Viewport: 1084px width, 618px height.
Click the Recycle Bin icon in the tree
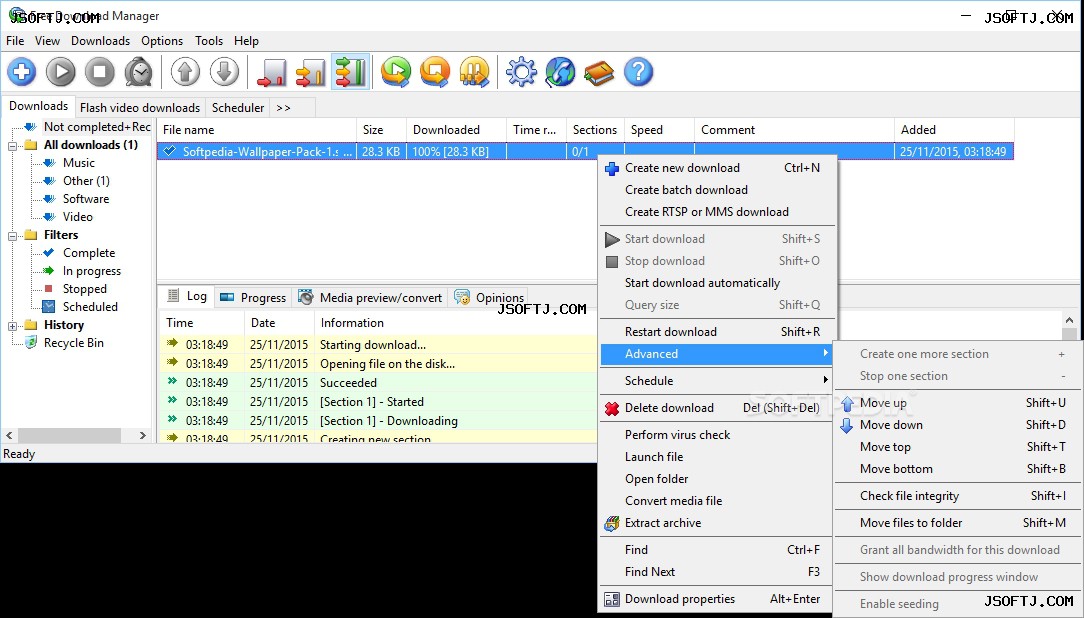[31, 343]
